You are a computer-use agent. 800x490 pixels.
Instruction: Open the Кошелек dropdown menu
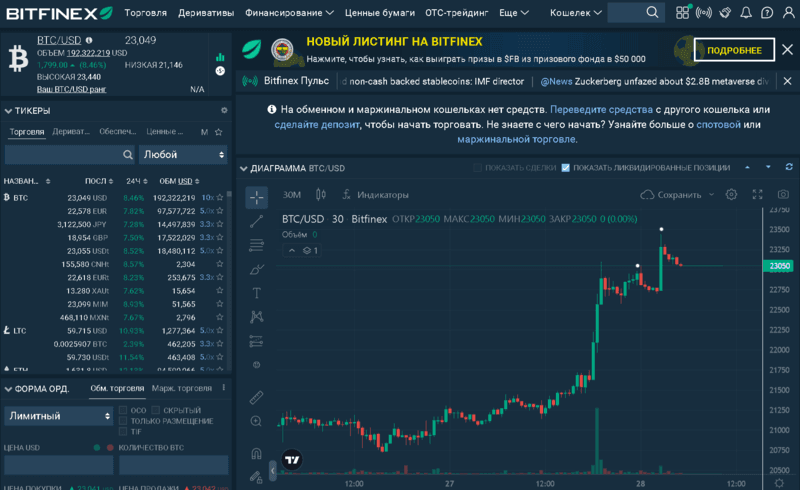(576, 13)
